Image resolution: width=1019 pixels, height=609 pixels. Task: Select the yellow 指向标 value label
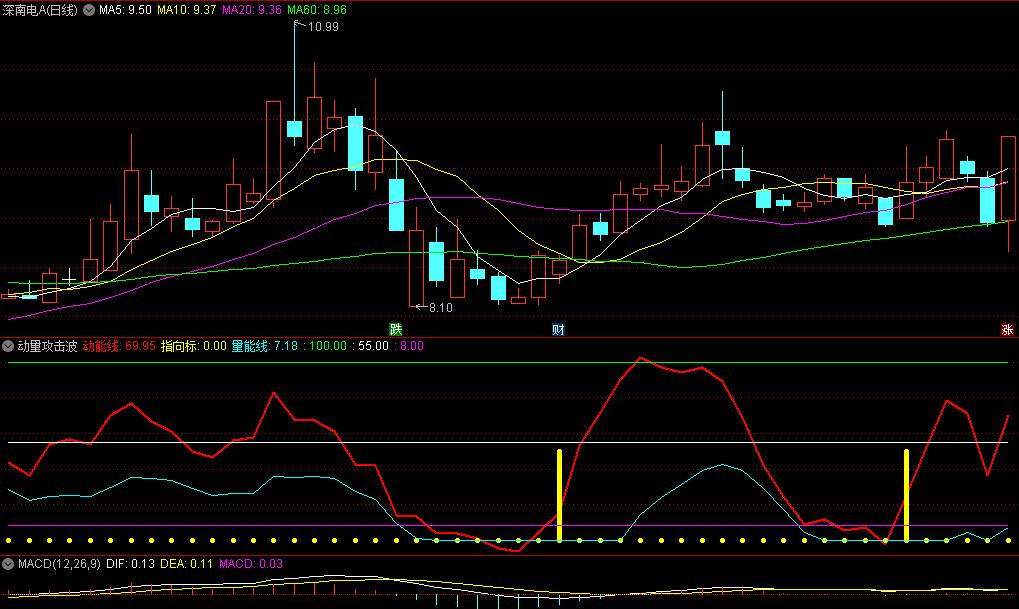(x=193, y=346)
